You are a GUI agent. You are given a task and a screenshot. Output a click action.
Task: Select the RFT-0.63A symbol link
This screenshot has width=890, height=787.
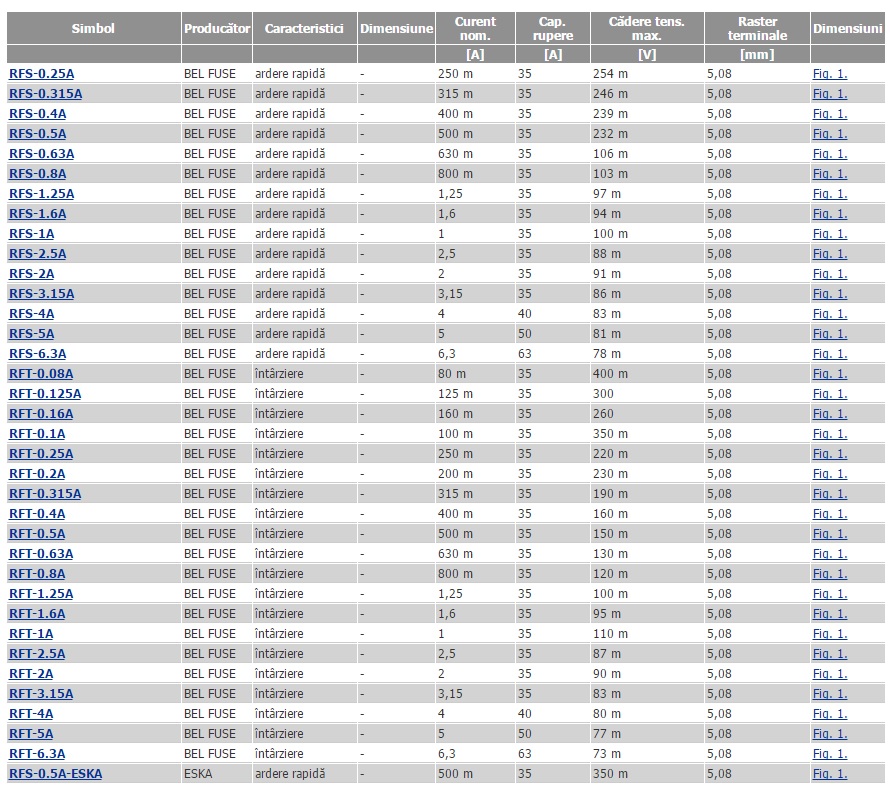pos(41,554)
